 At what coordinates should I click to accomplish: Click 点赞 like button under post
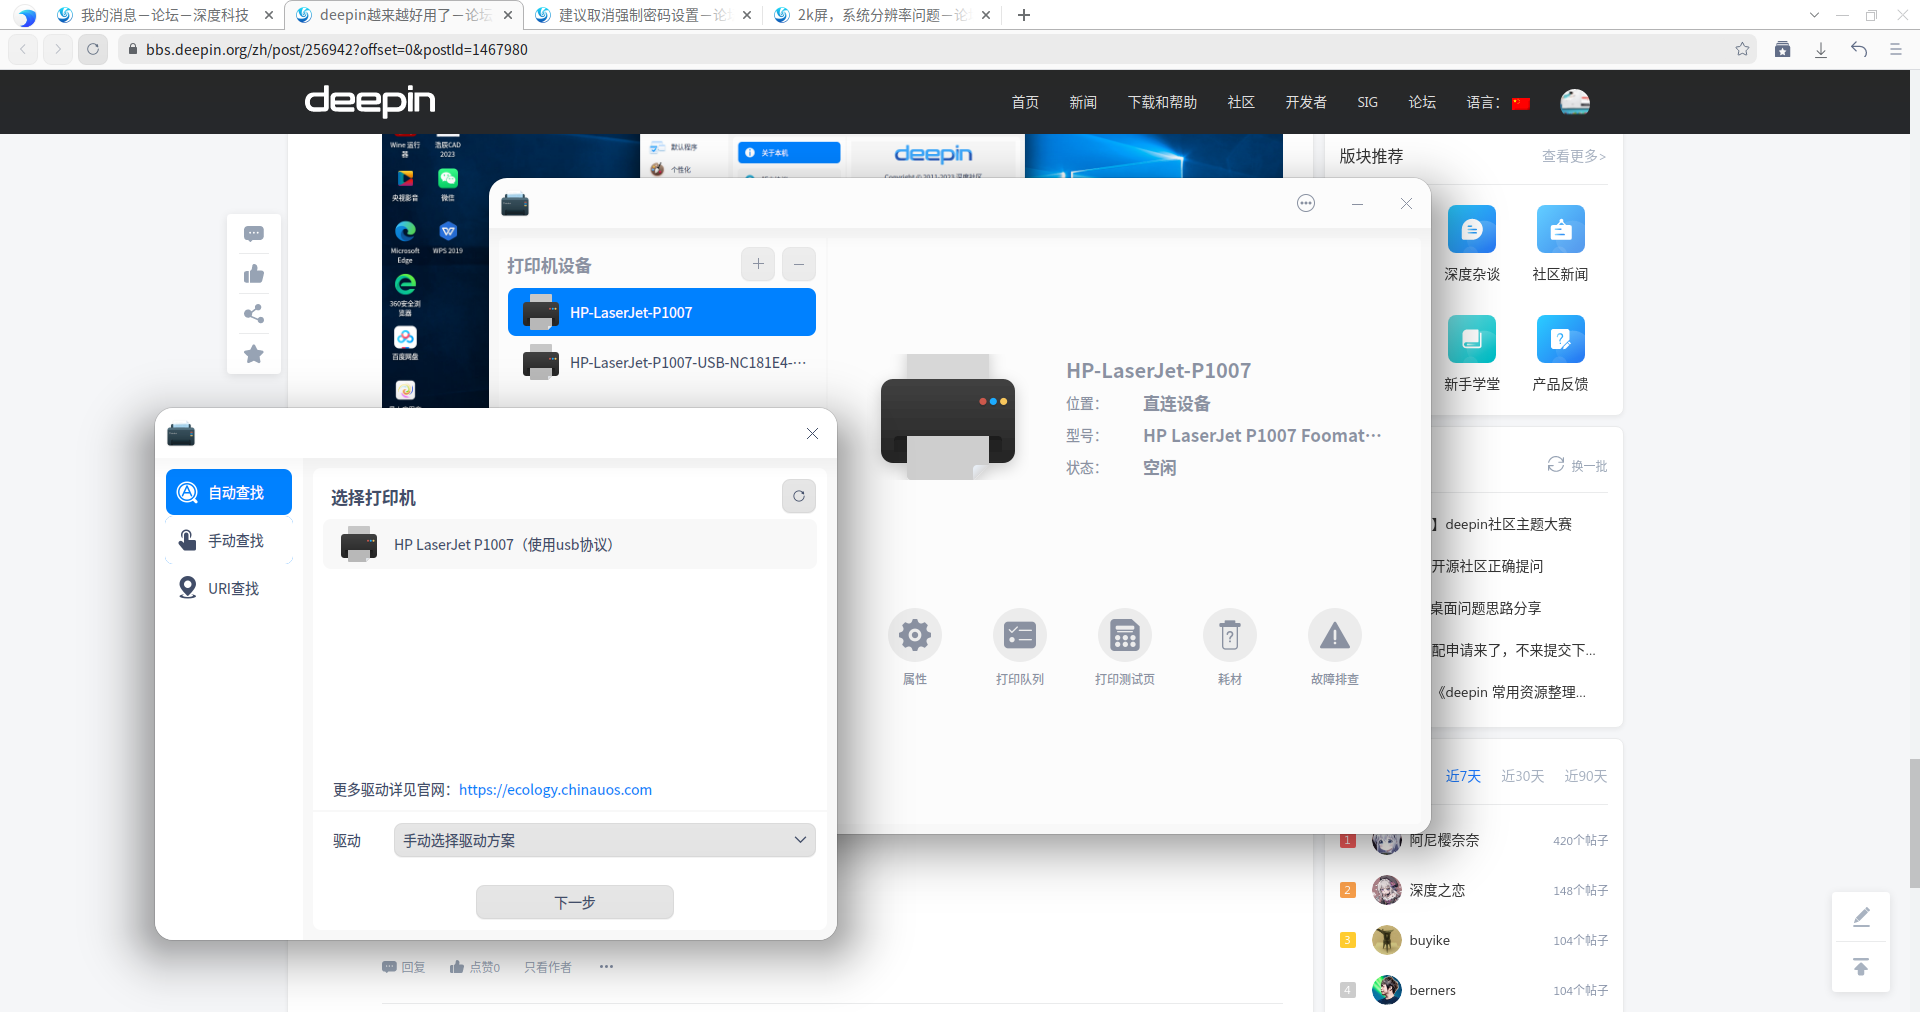(475, 967)
